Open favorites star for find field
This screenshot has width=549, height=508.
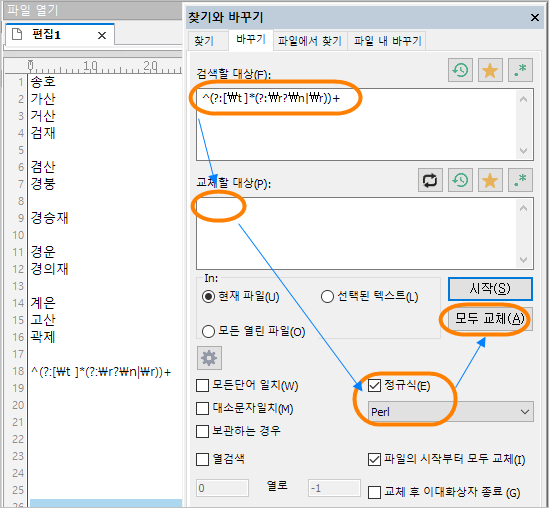coord(490,70)
